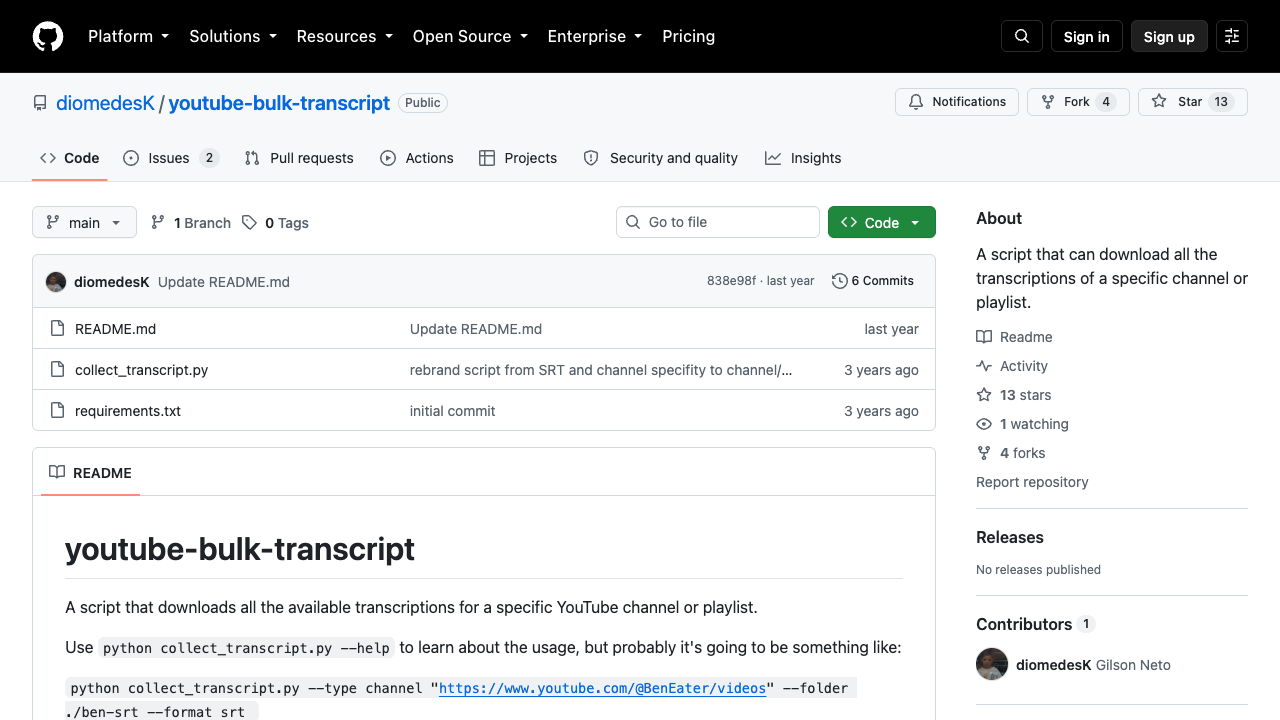Click the Report repository link
1280x720 pixels.
click(x=1032, y=482)
